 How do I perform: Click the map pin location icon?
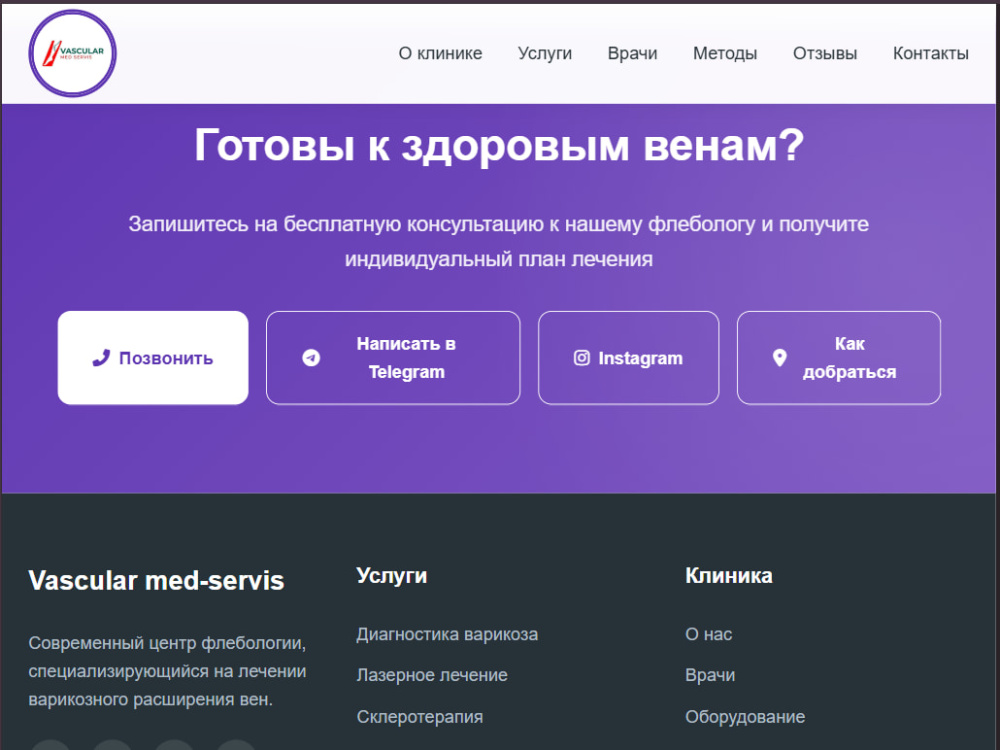(779, 358)
